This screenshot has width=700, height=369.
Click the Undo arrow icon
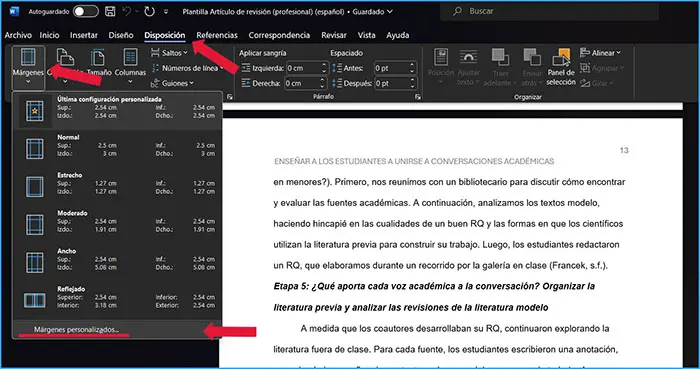127,12
